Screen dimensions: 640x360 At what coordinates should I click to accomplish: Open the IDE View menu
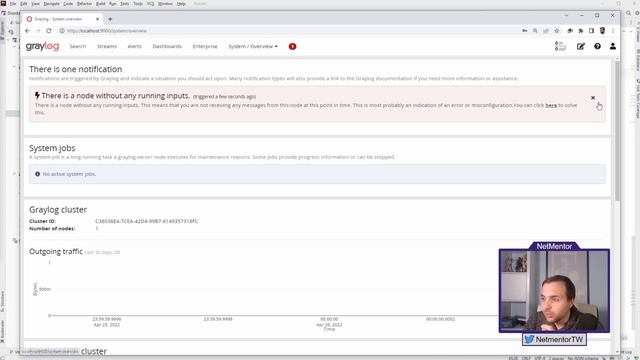36,4
